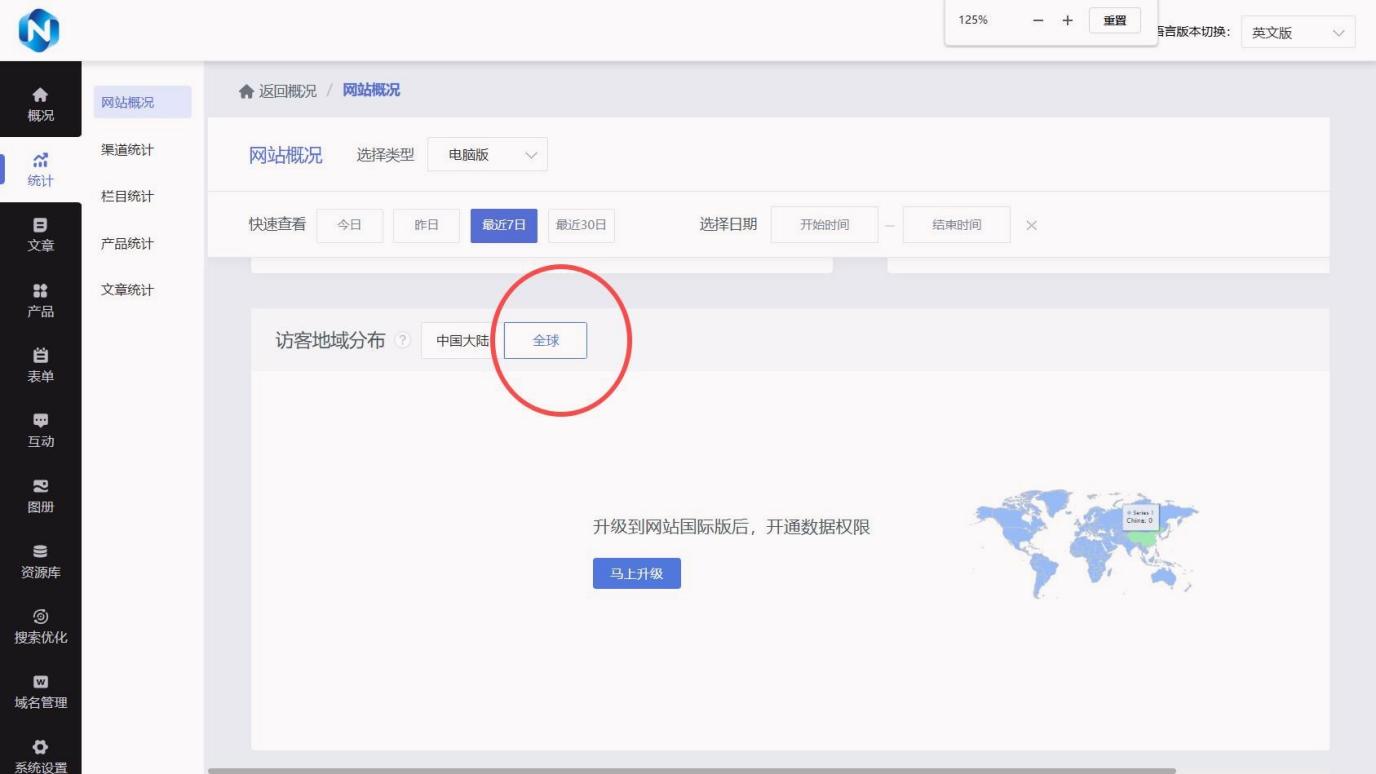Open the 英文版 language dropdown
Viewport: 1376px width, 774px height.
1297,33
